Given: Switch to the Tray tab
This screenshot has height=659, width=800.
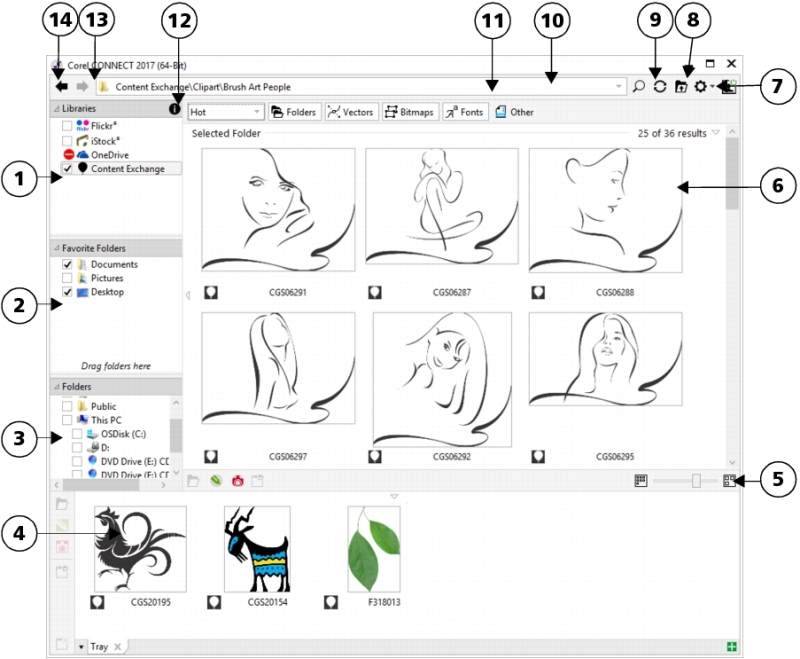Looking at the screenshot, I should click(x=99, y=647).
